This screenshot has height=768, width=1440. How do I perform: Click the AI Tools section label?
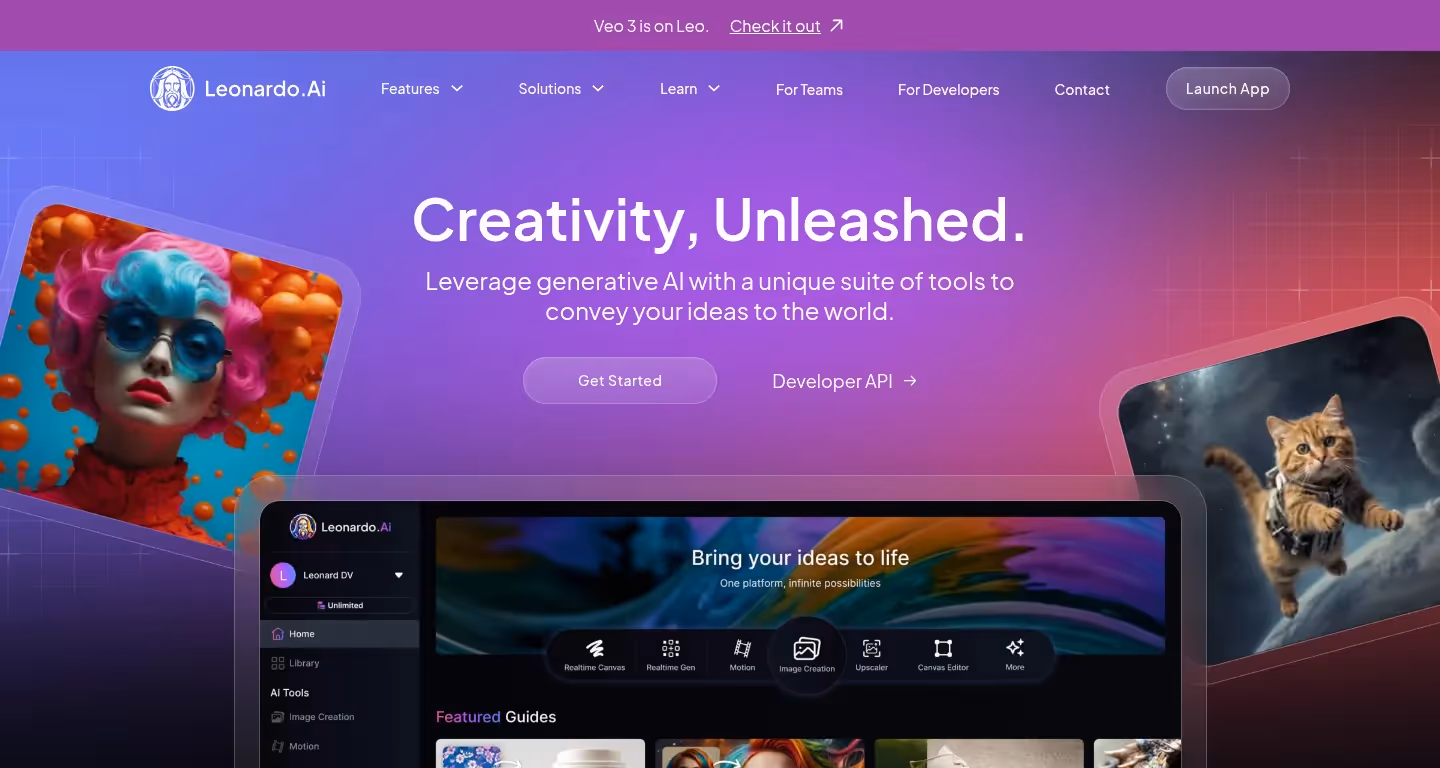pyautogui.click(x=290, y=692)
